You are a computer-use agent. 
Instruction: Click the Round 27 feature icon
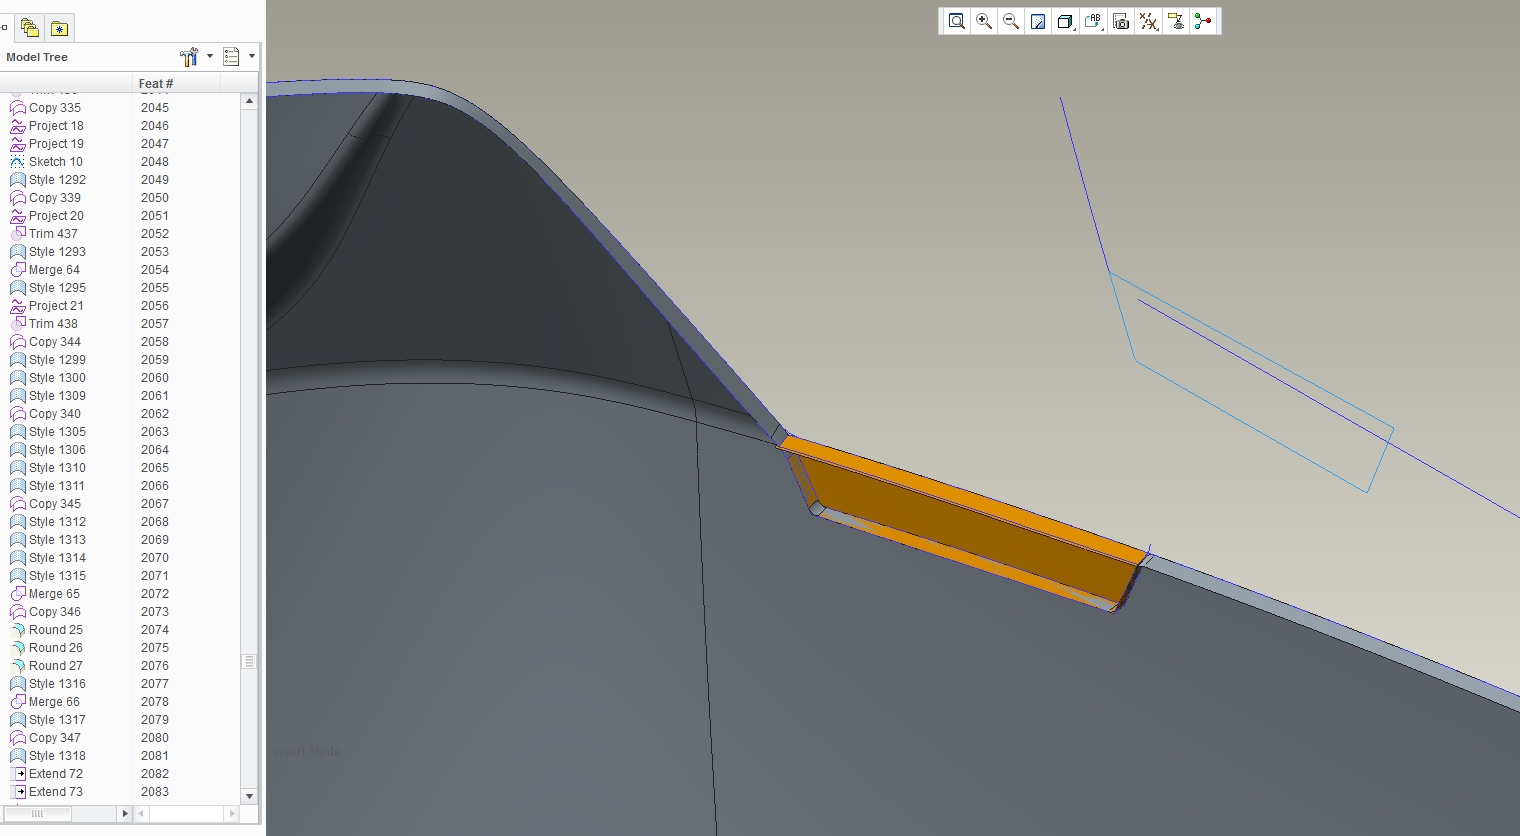pos(18,666)
